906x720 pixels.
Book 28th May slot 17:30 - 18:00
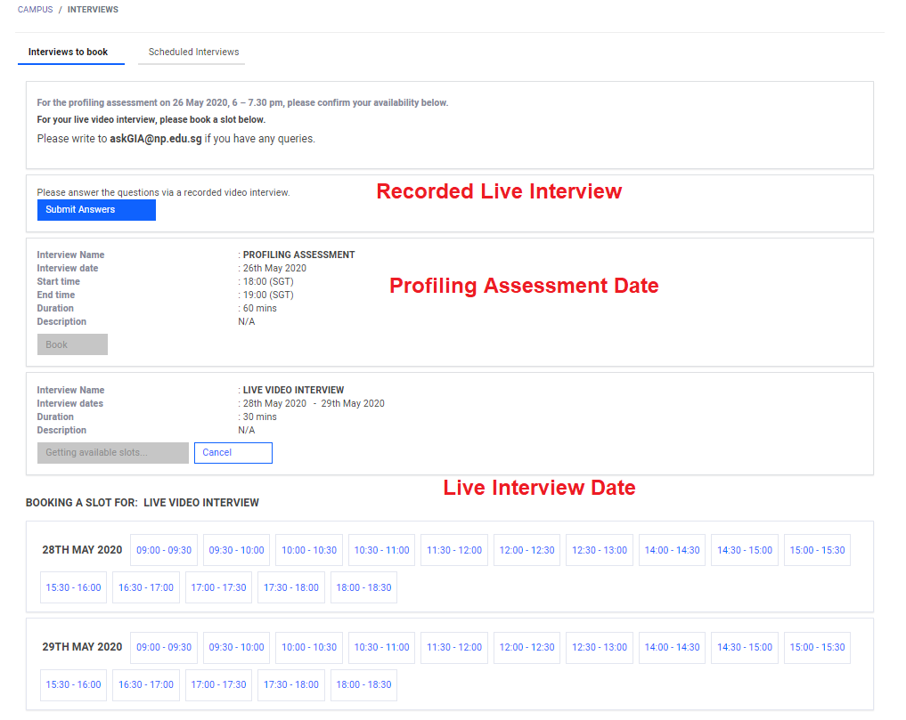(291, 587)
